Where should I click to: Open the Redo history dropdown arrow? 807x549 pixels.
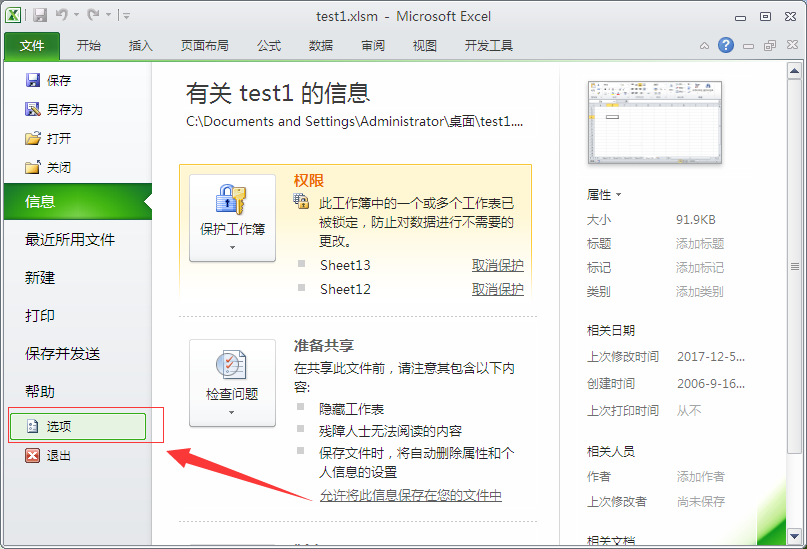[x=109, y=15]
